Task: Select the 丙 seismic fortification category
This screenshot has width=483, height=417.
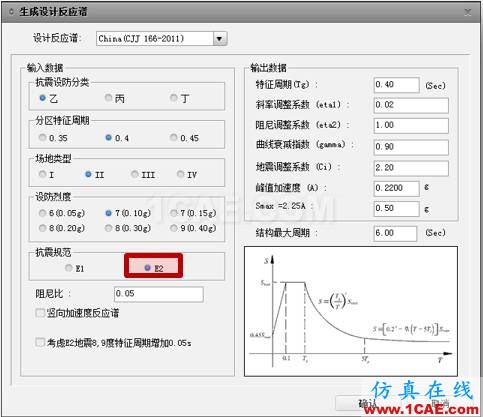Action: click(108, 98)
